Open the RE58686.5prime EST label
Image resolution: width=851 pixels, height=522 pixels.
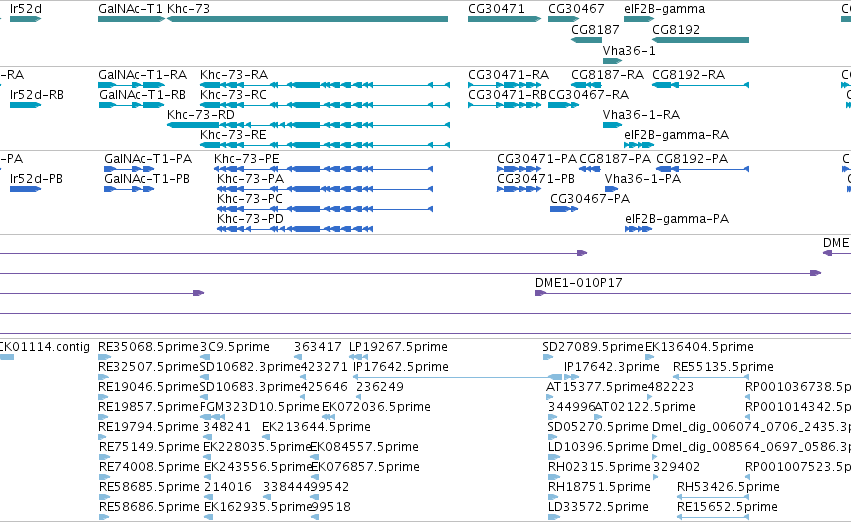(149, 507)
